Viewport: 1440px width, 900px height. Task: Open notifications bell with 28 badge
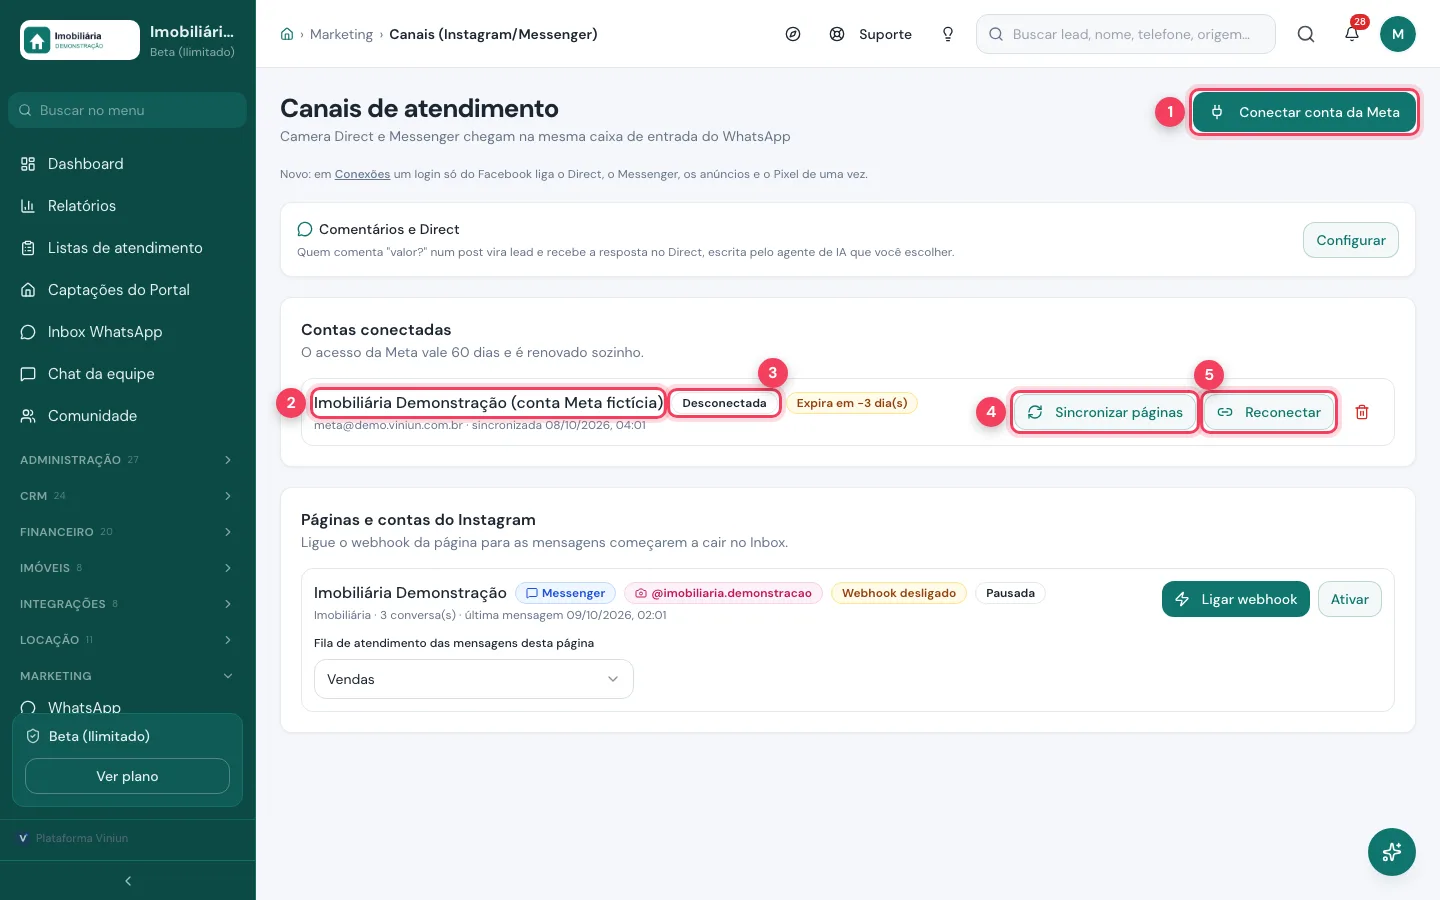point(1352,34)
